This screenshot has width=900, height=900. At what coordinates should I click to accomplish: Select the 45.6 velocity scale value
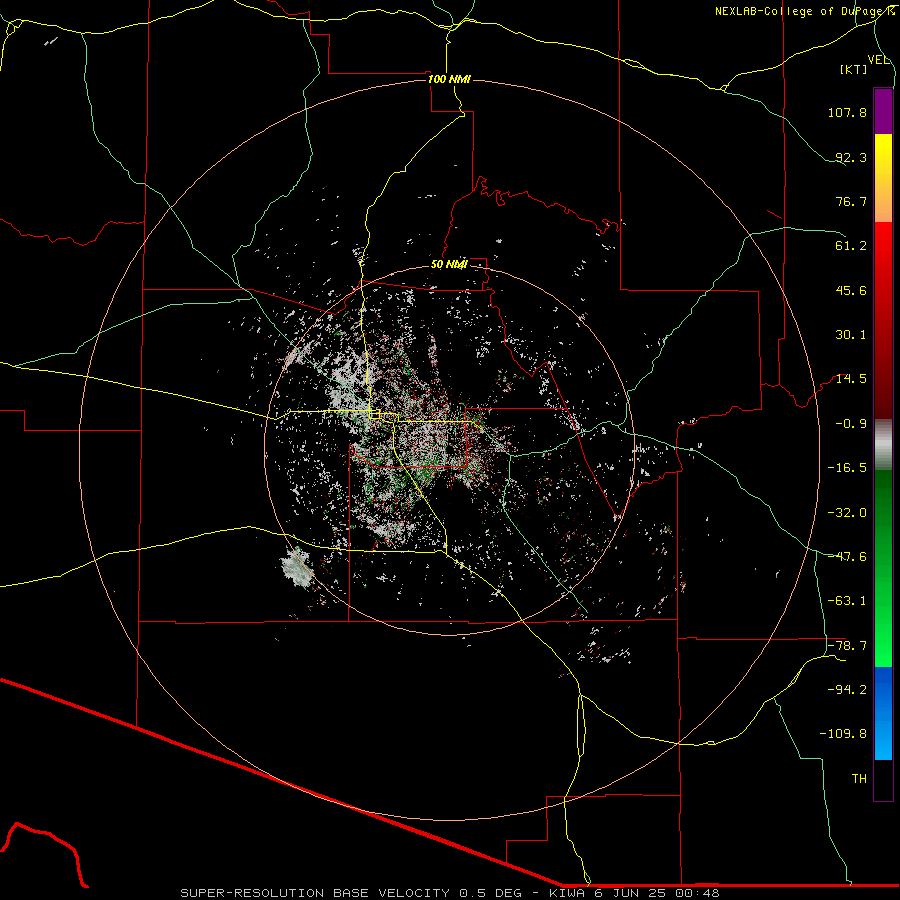point(851,290)
